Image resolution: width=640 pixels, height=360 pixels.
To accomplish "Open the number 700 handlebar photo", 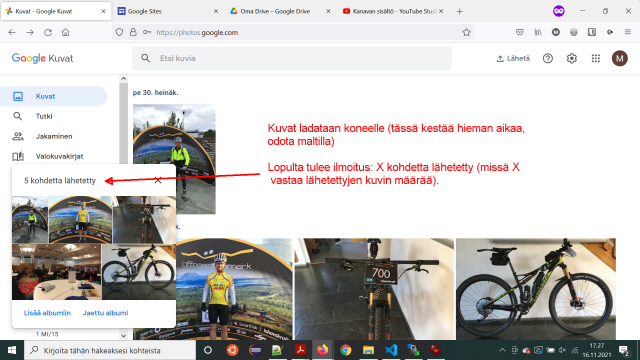I will 374,289.
